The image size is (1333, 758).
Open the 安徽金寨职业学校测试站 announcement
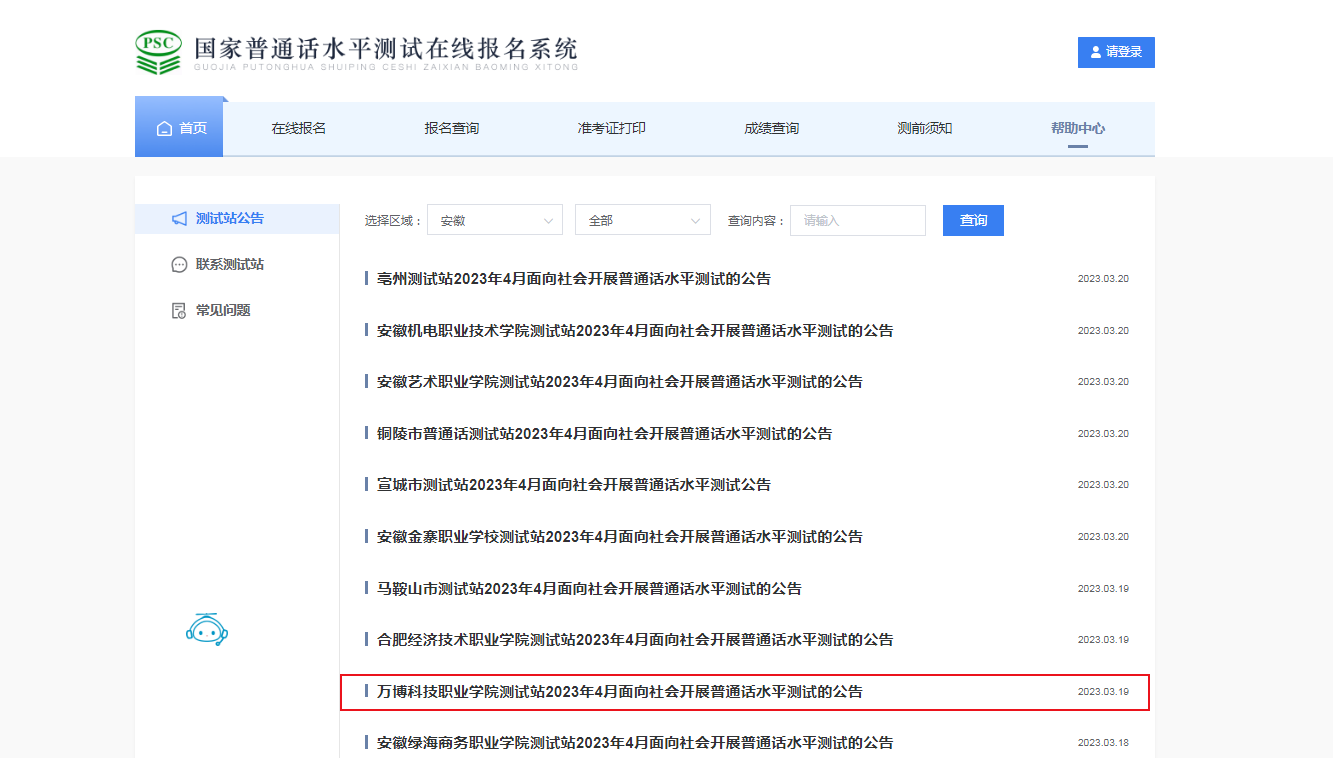620,537
